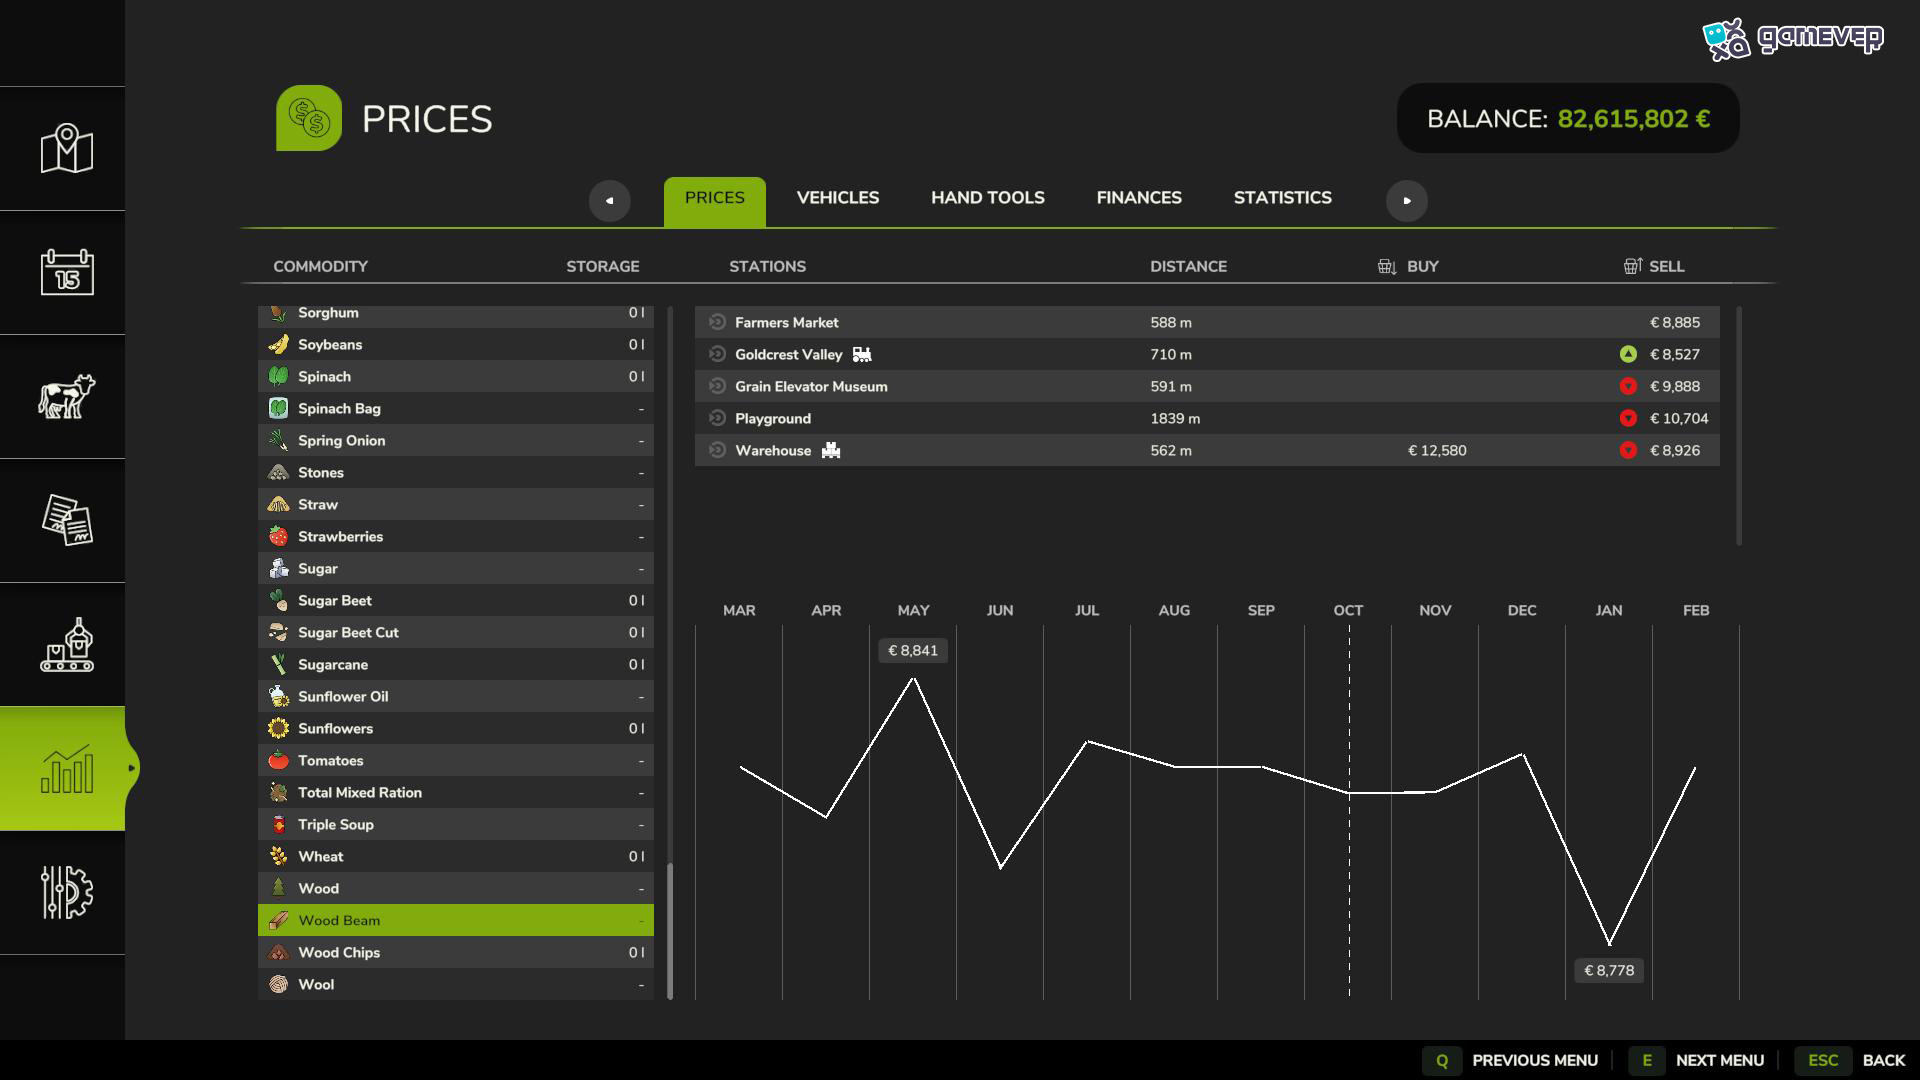Click the Next Menu button
The width and height of the screenshot is (1920, 1080).
1697,1060
